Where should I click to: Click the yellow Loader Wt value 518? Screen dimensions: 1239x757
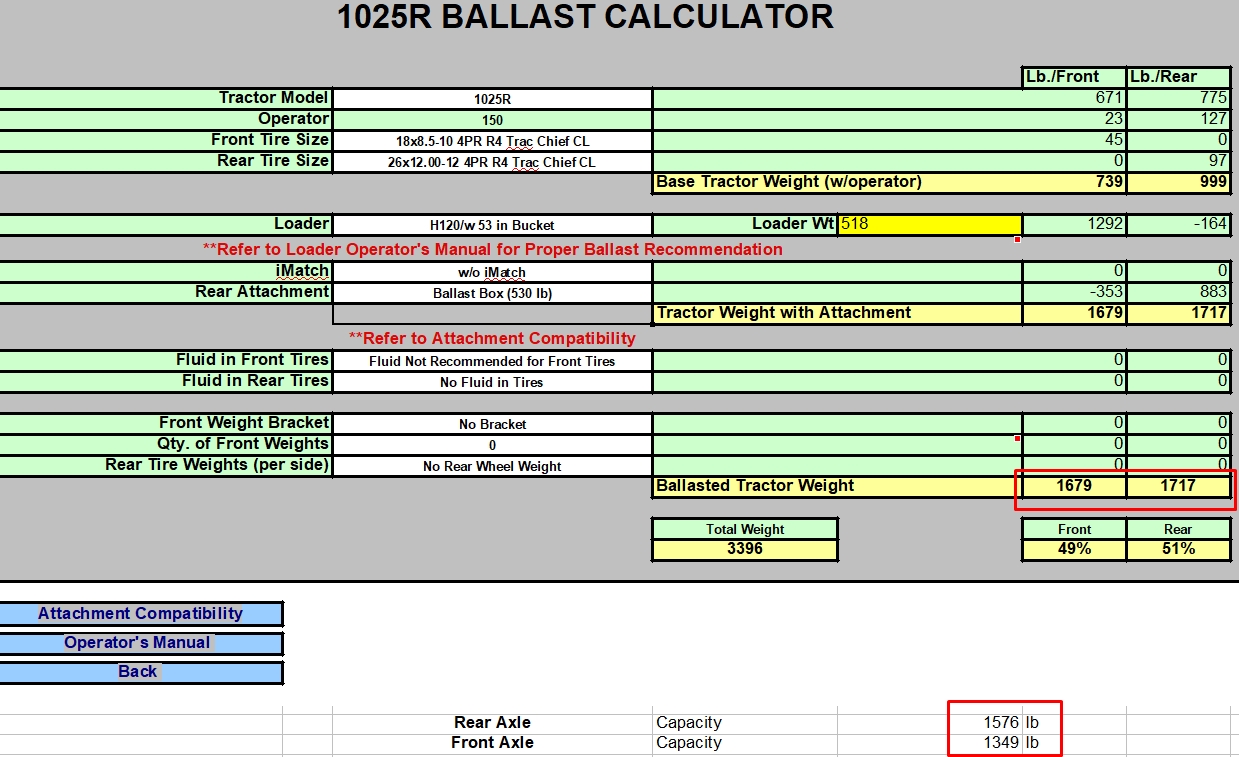930,224
